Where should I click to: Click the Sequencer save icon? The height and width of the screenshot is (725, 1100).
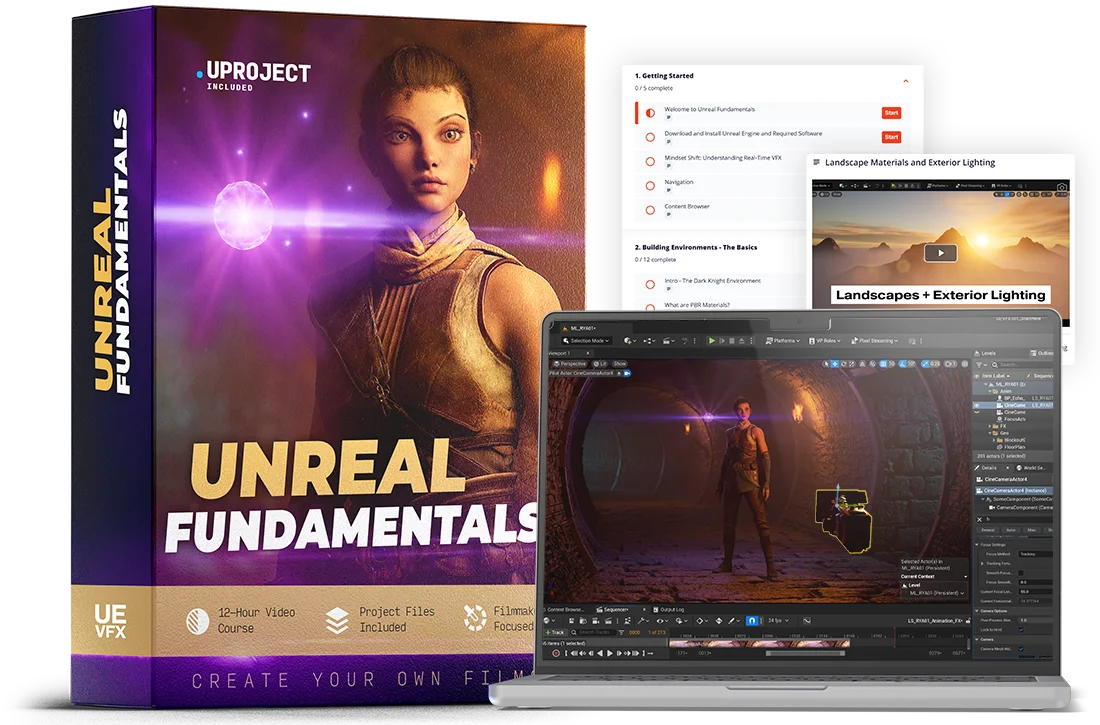coord(572,620)
